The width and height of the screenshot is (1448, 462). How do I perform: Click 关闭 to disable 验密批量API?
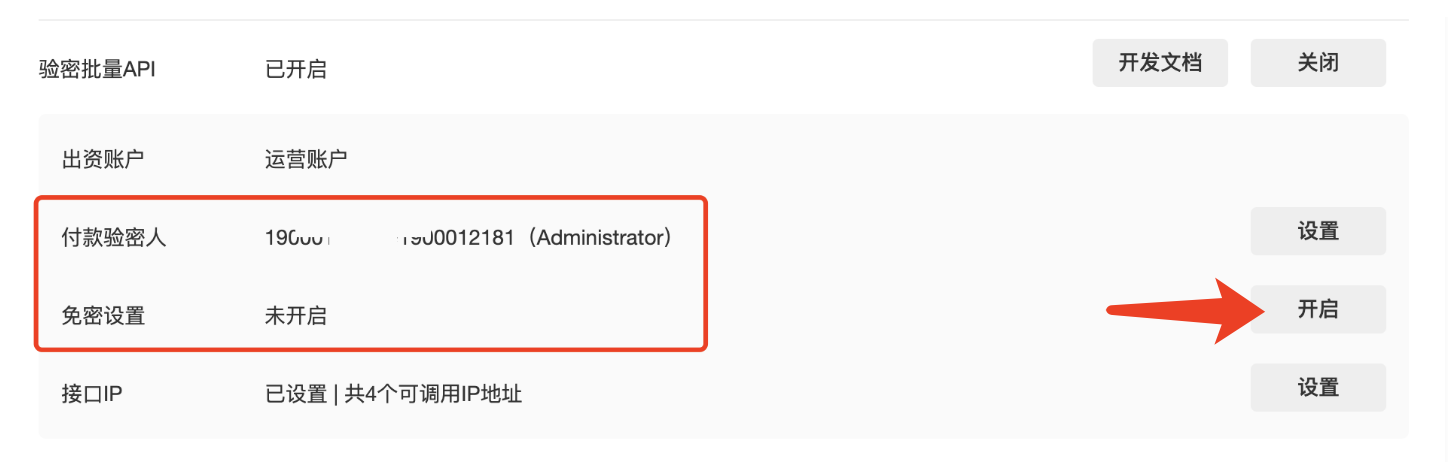point(1318,63)
